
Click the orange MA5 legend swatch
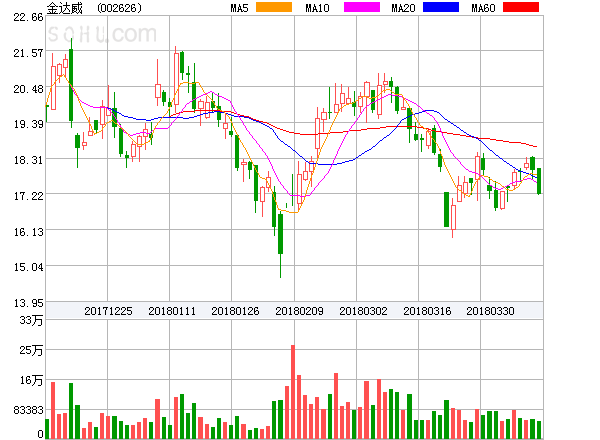[x=274, y=7]
